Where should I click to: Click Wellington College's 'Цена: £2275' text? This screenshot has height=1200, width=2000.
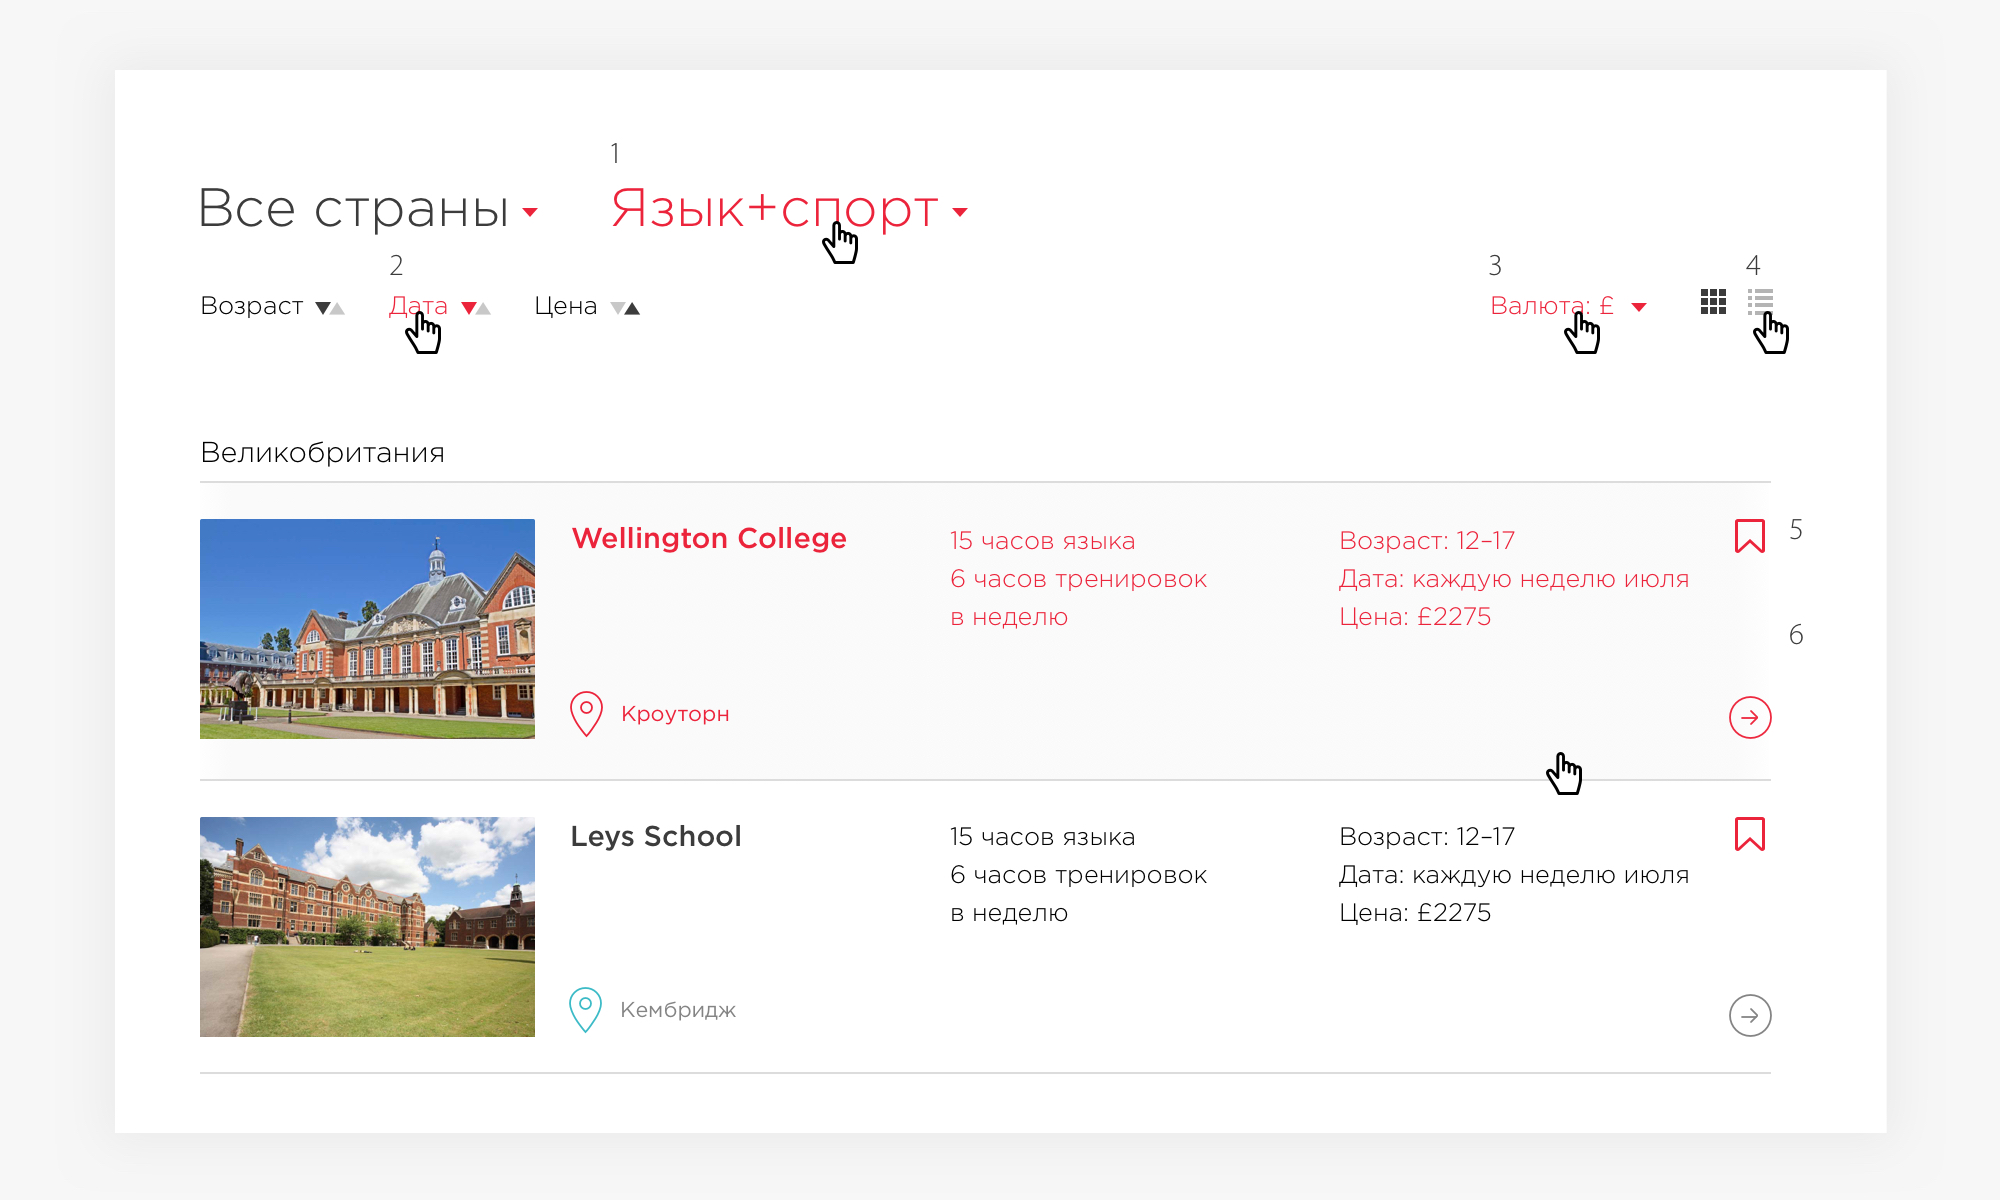coord(1415,617)
